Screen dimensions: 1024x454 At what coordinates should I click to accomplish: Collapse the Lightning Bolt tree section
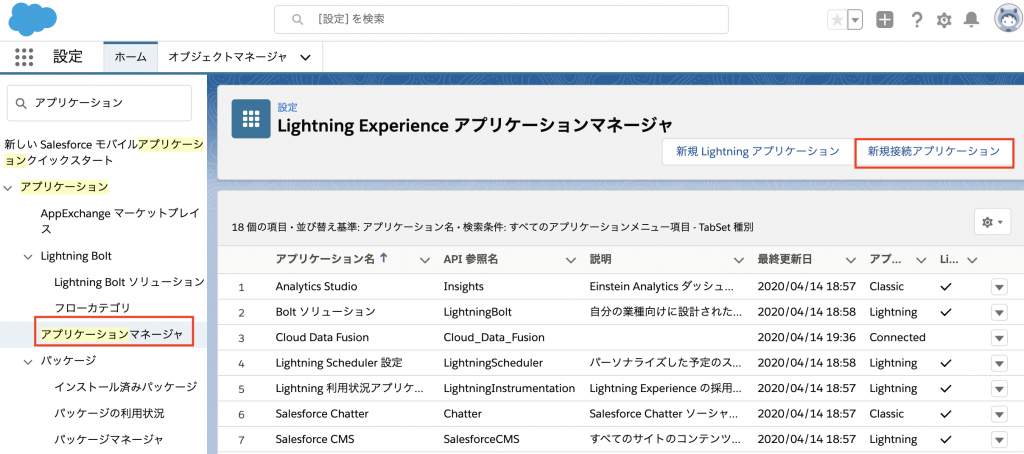(28, 257)
